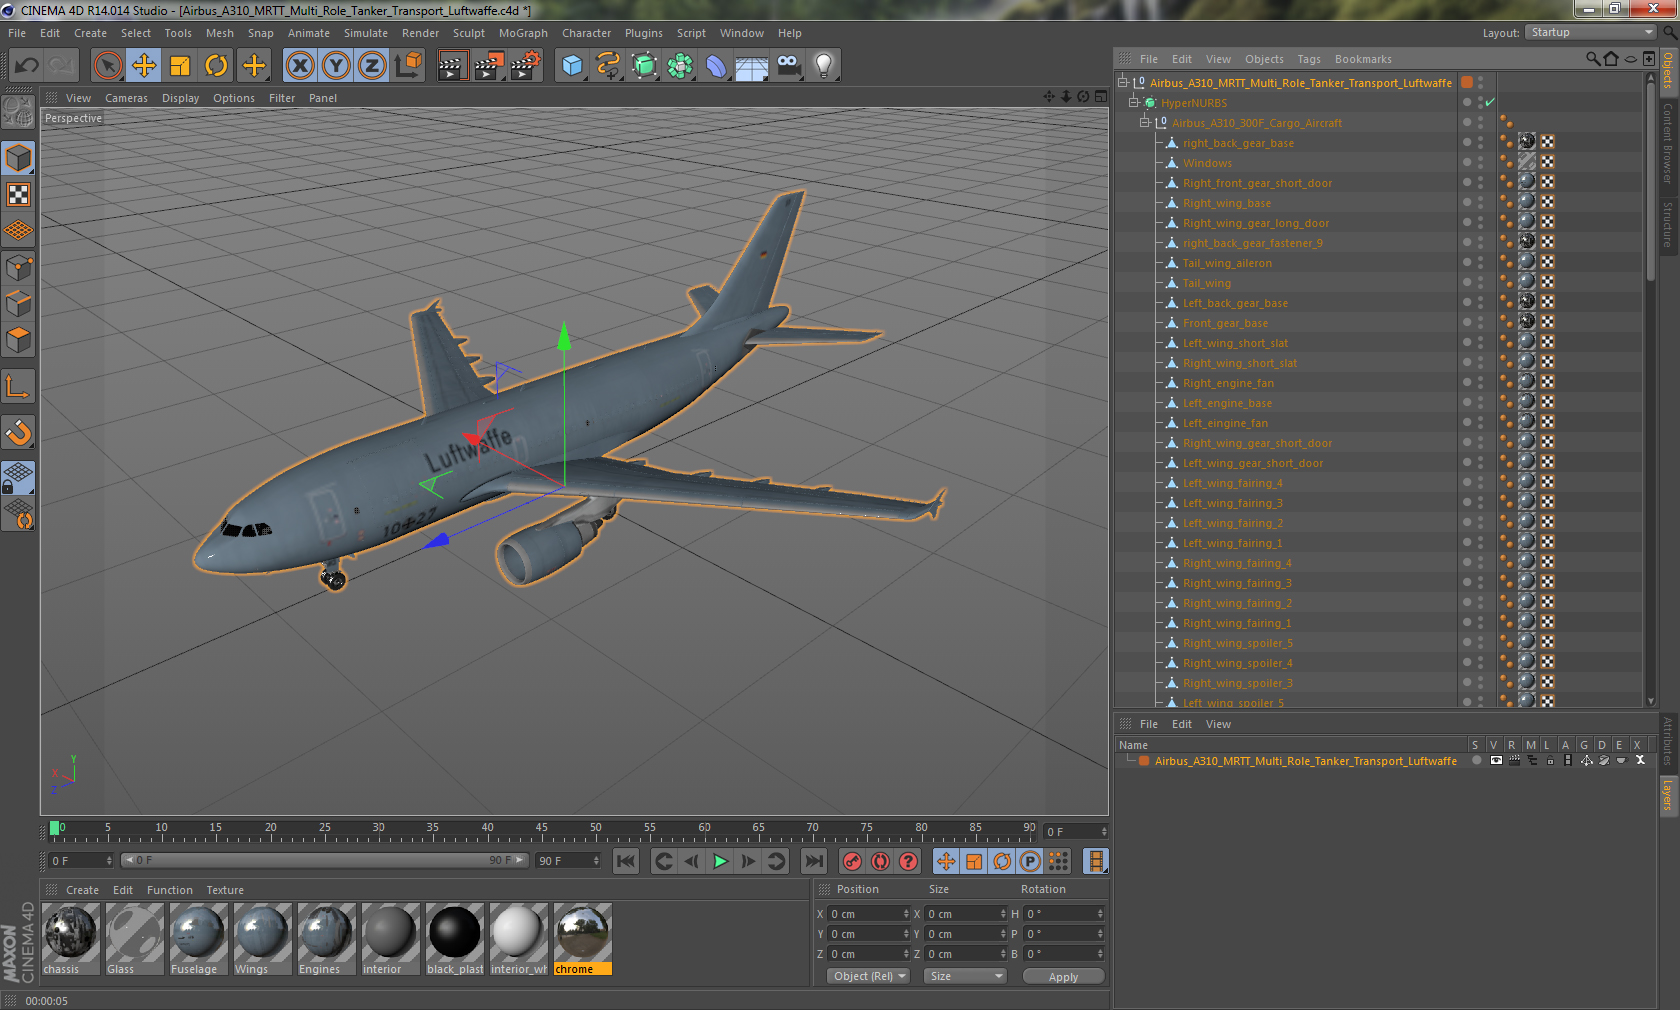
Task: Toggle Z-axis lock
Action: [x=372, y=66]
